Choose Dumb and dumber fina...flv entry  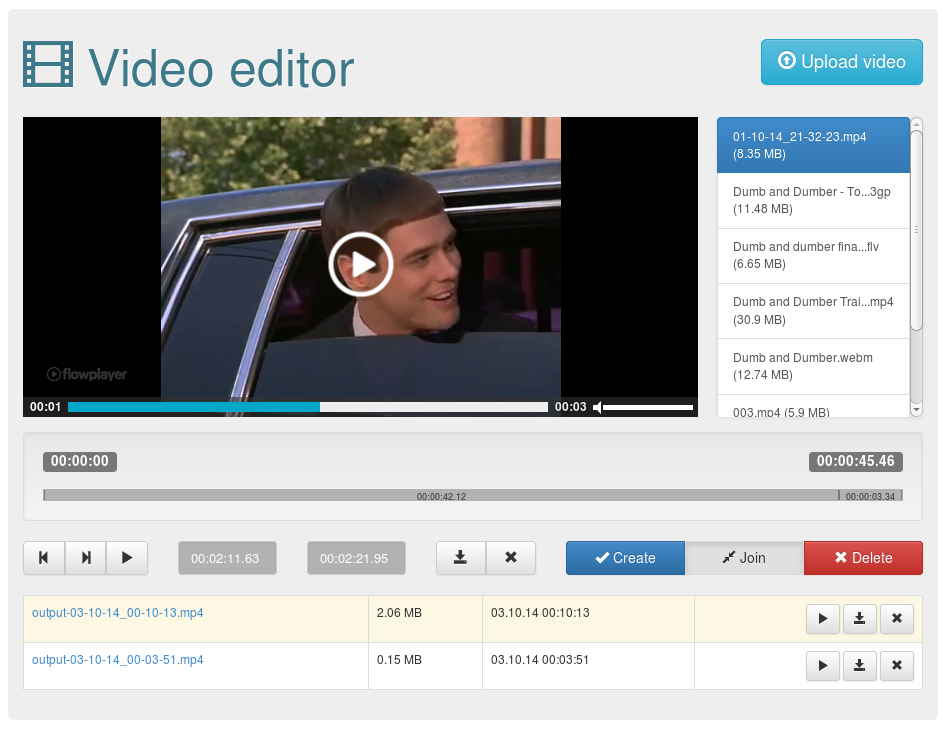[813, 255]
